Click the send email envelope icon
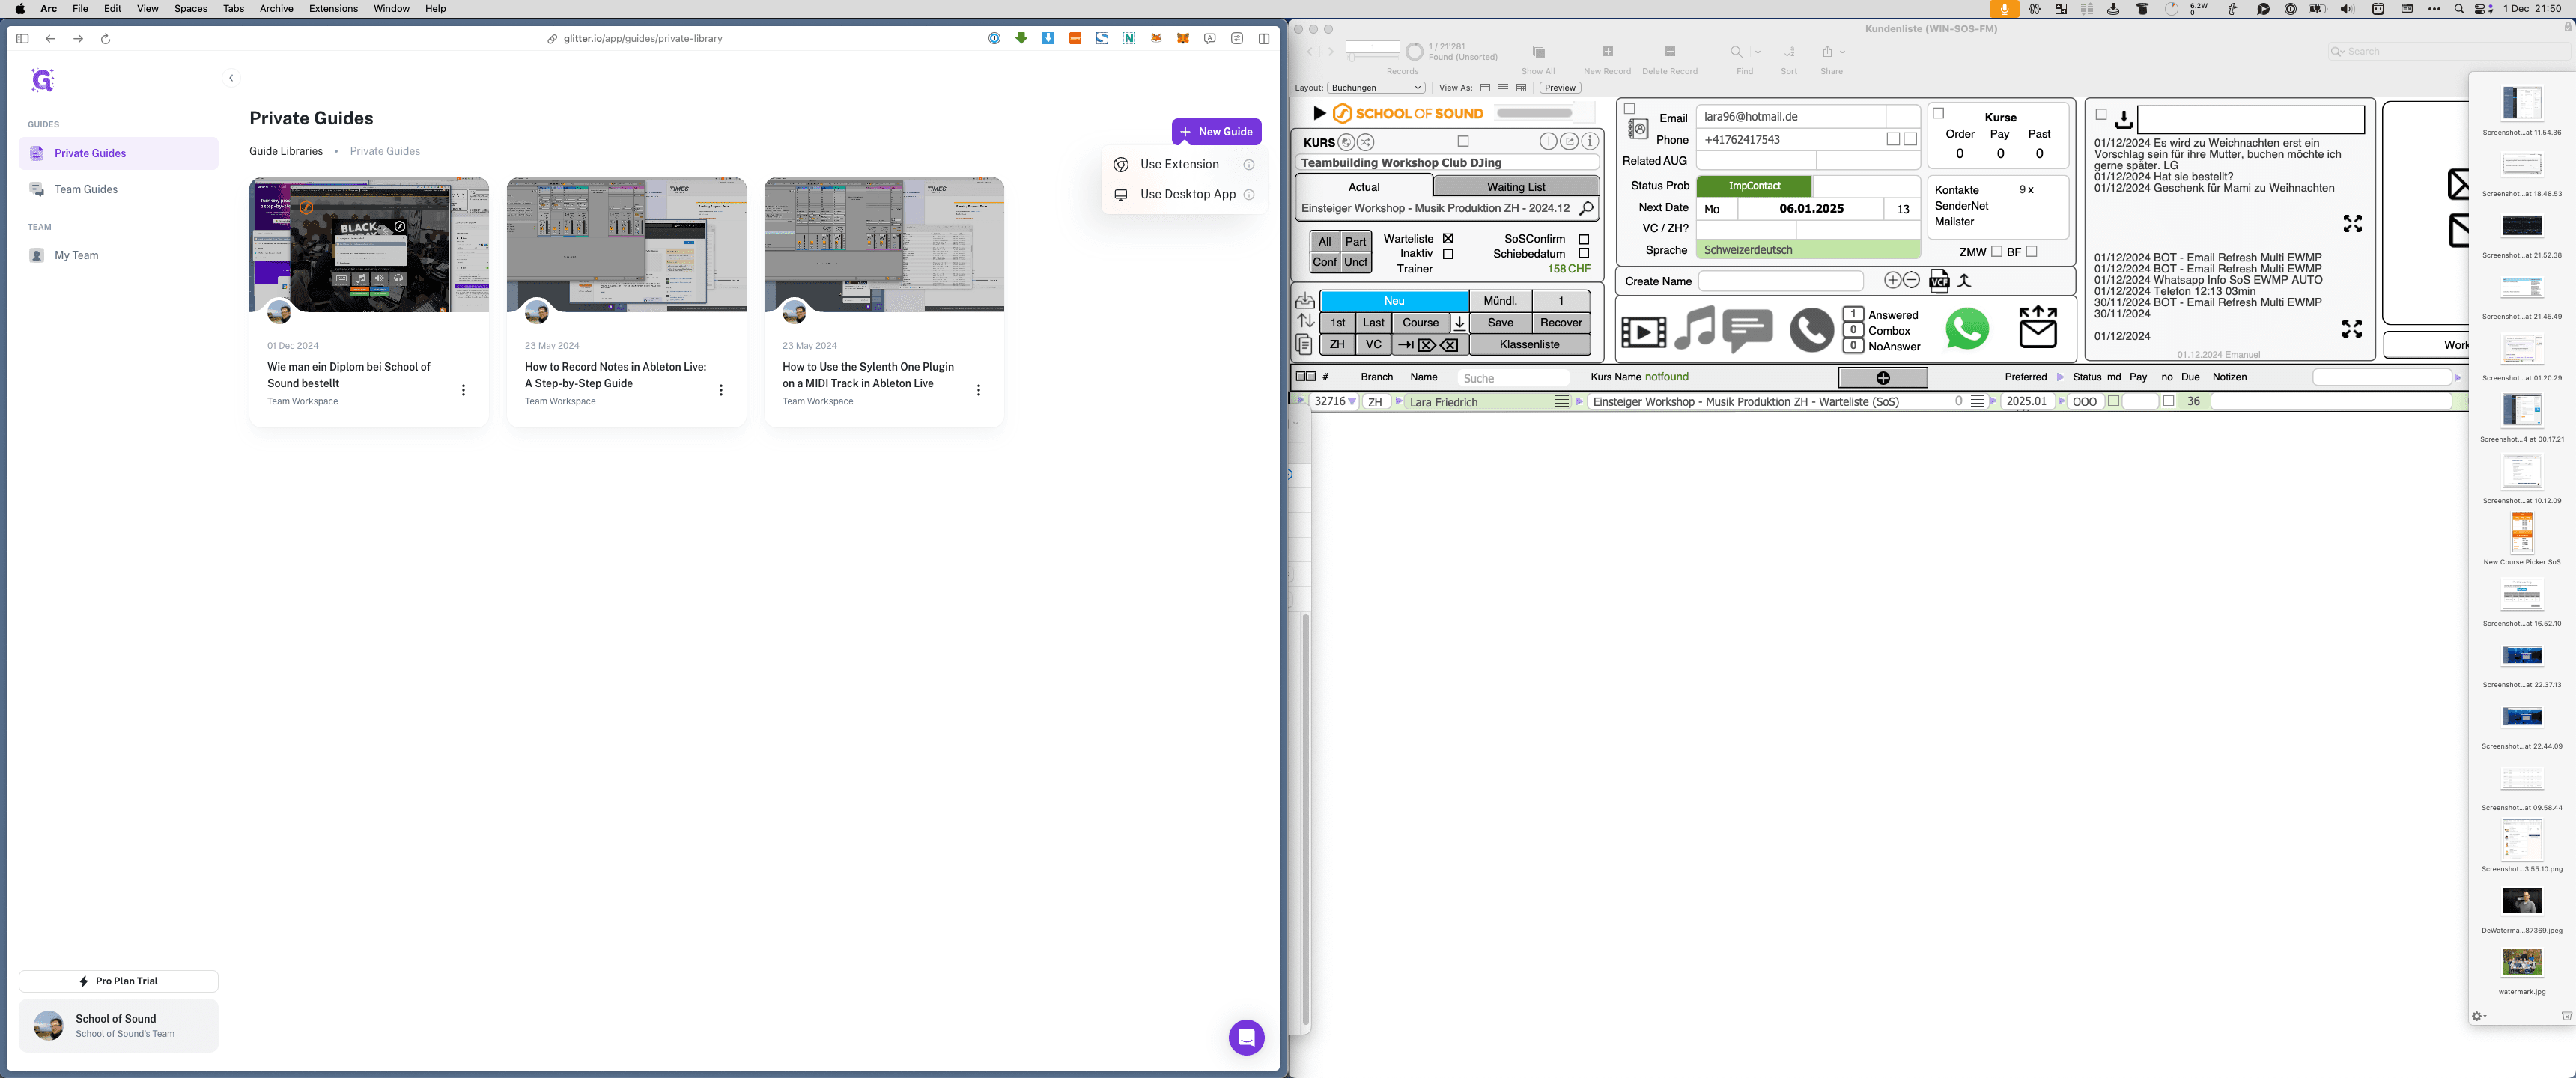Image resolution: width=2576 pixels, height=1078 pixels. tap(2038, 327)
